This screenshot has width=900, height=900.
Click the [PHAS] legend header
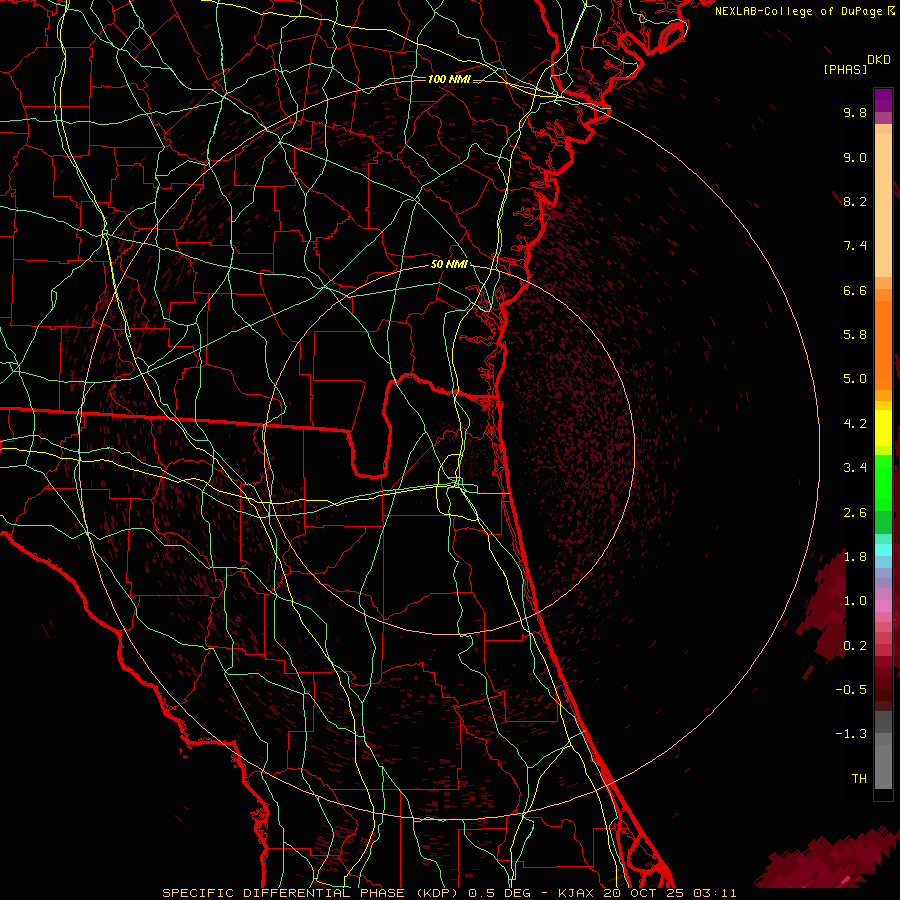click(844, 69)
